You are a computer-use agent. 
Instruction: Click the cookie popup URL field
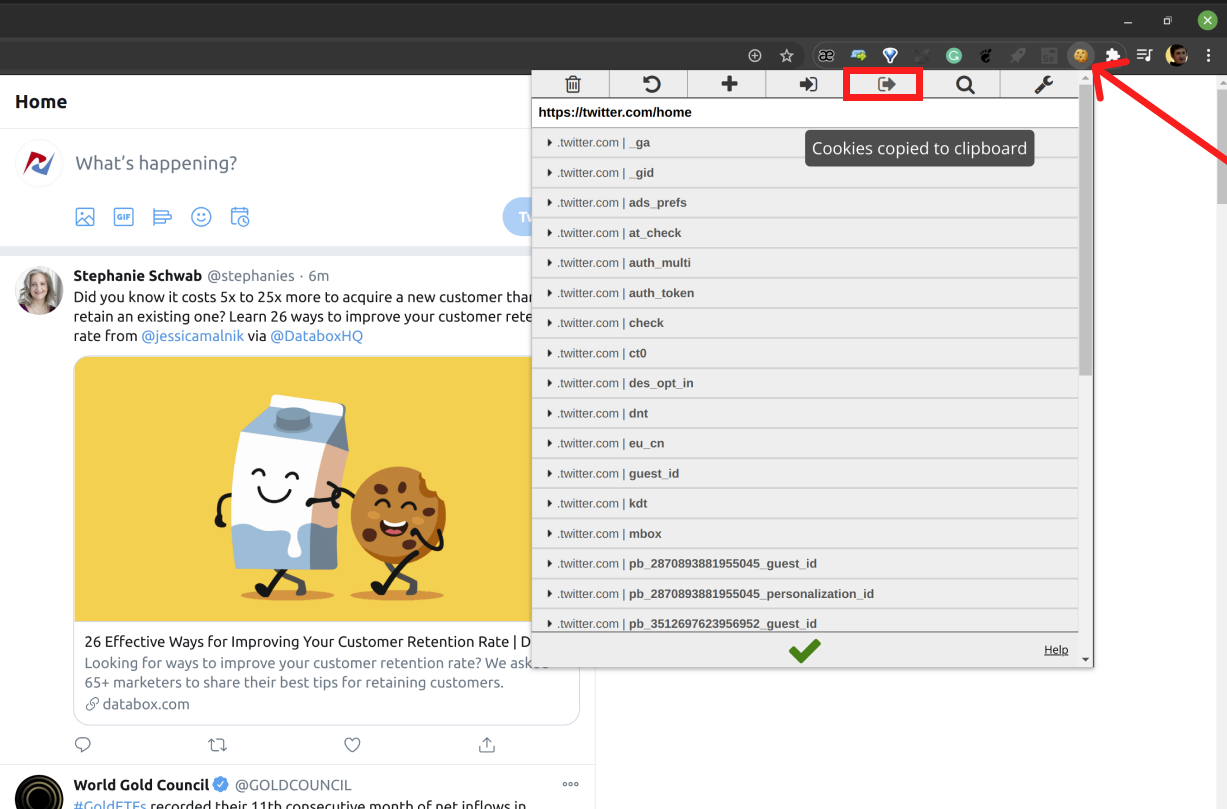(x=806, y=113)
